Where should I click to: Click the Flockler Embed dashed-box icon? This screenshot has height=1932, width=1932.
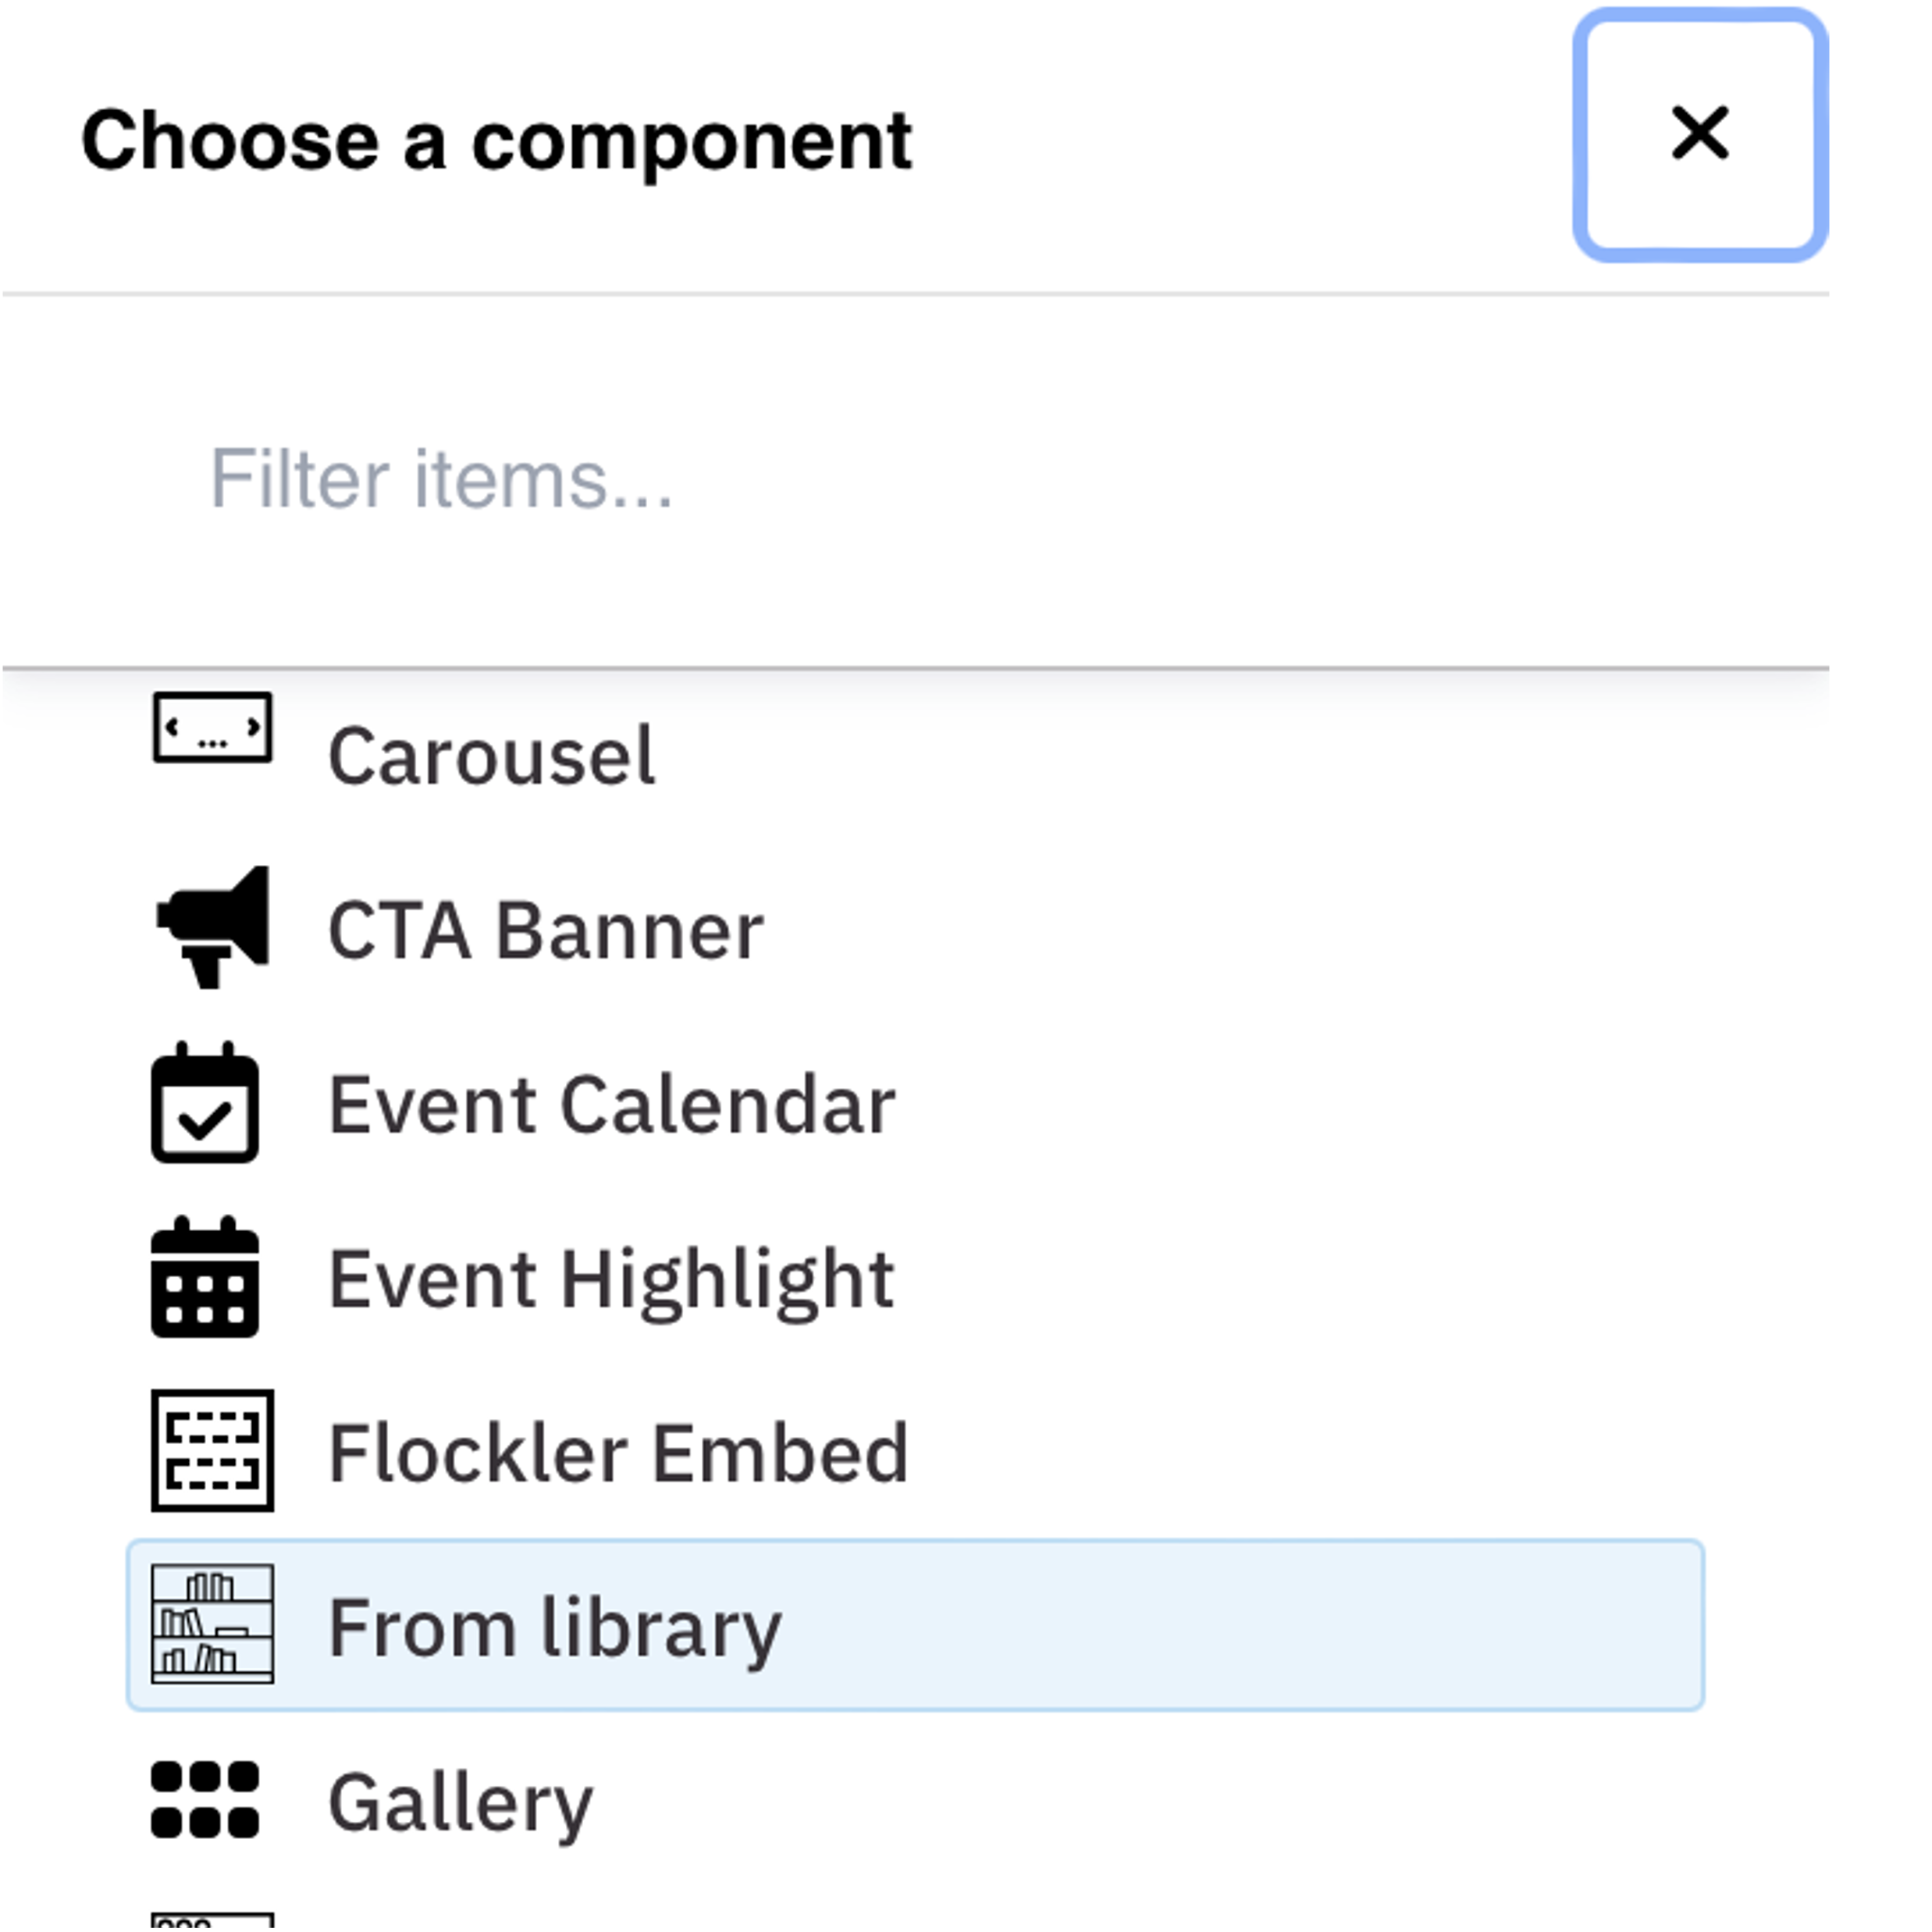pyautogui.click(x=212, y=1450)
